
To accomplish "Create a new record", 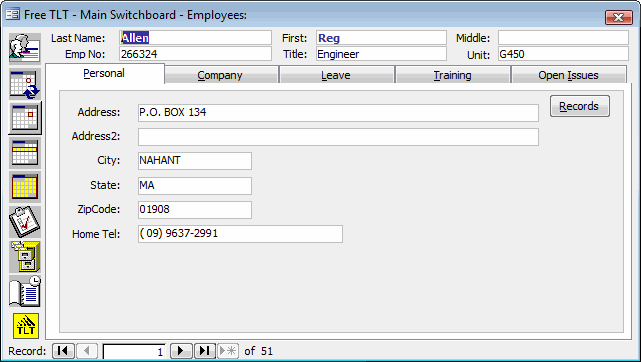I will tap(228, 351).
